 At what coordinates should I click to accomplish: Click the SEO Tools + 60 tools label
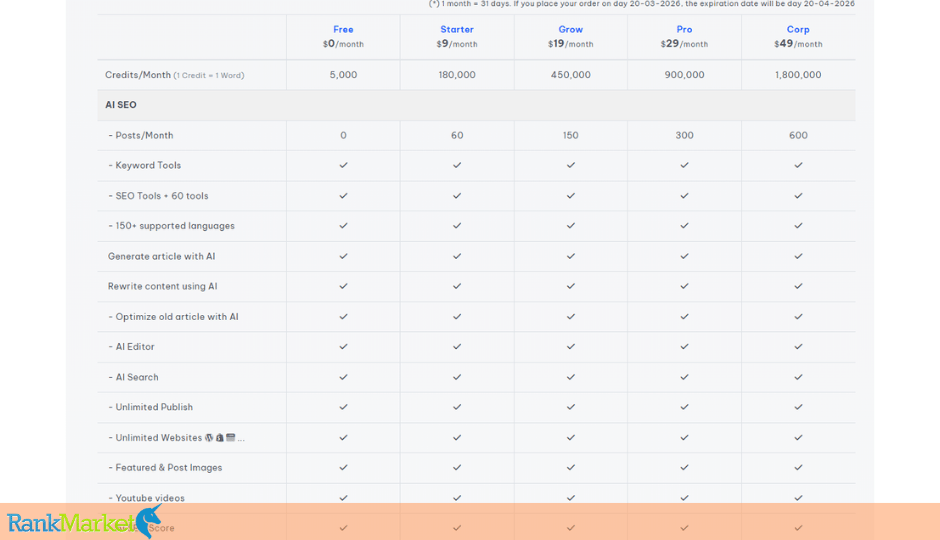158,196
